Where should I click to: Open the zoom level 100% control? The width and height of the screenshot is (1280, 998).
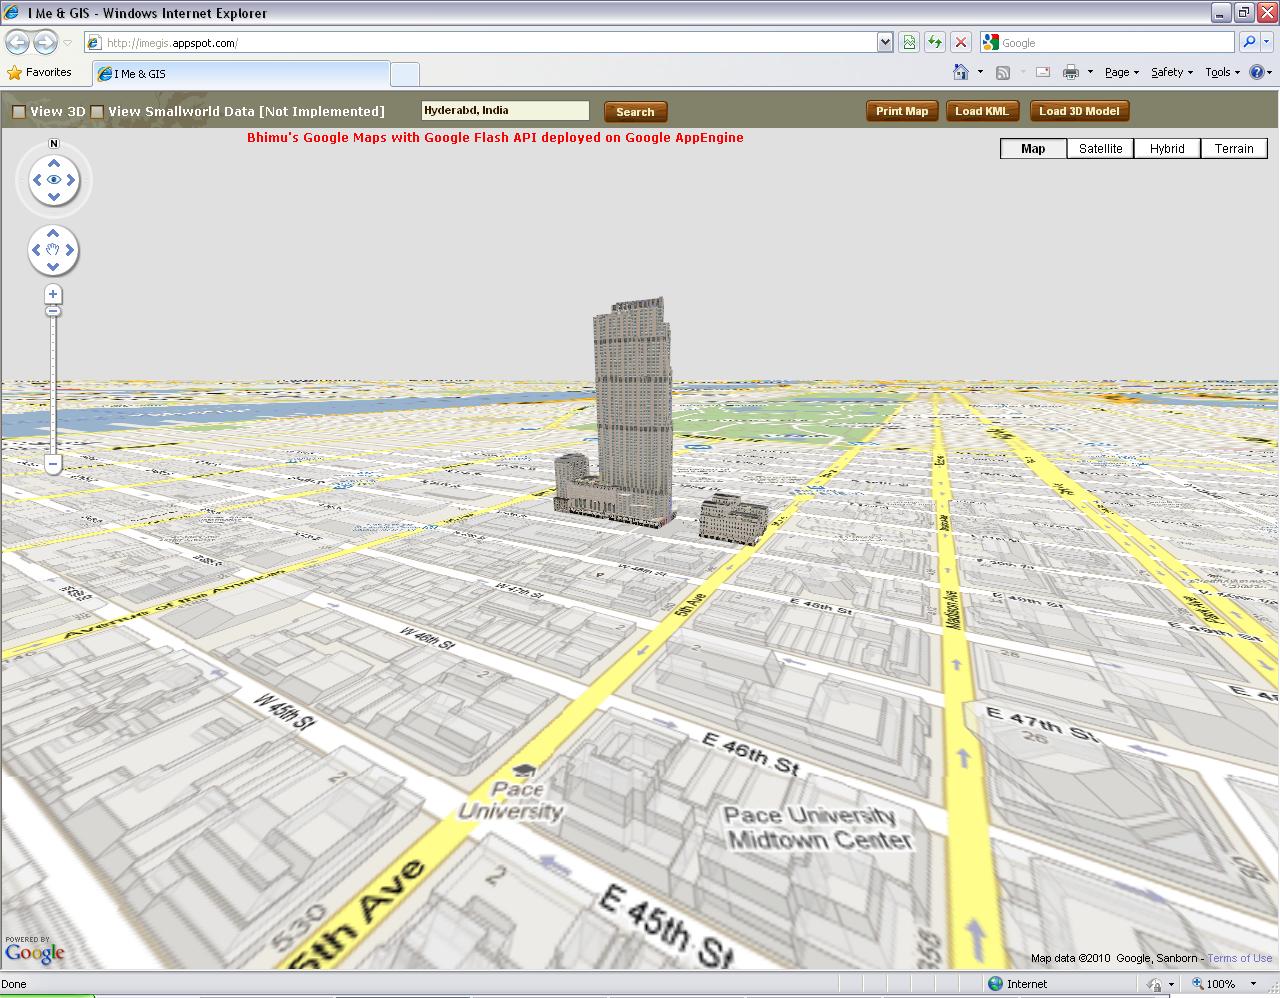click(1224, 984)
